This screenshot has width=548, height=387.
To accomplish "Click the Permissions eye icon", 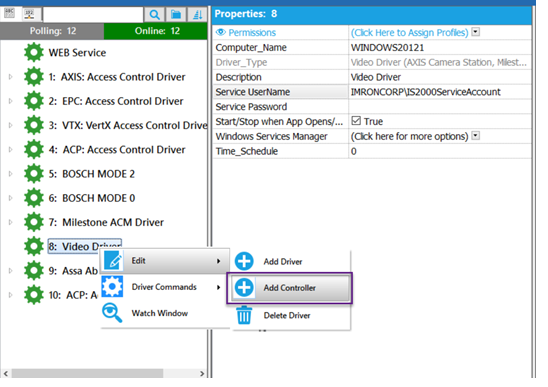I will [221, 32].
